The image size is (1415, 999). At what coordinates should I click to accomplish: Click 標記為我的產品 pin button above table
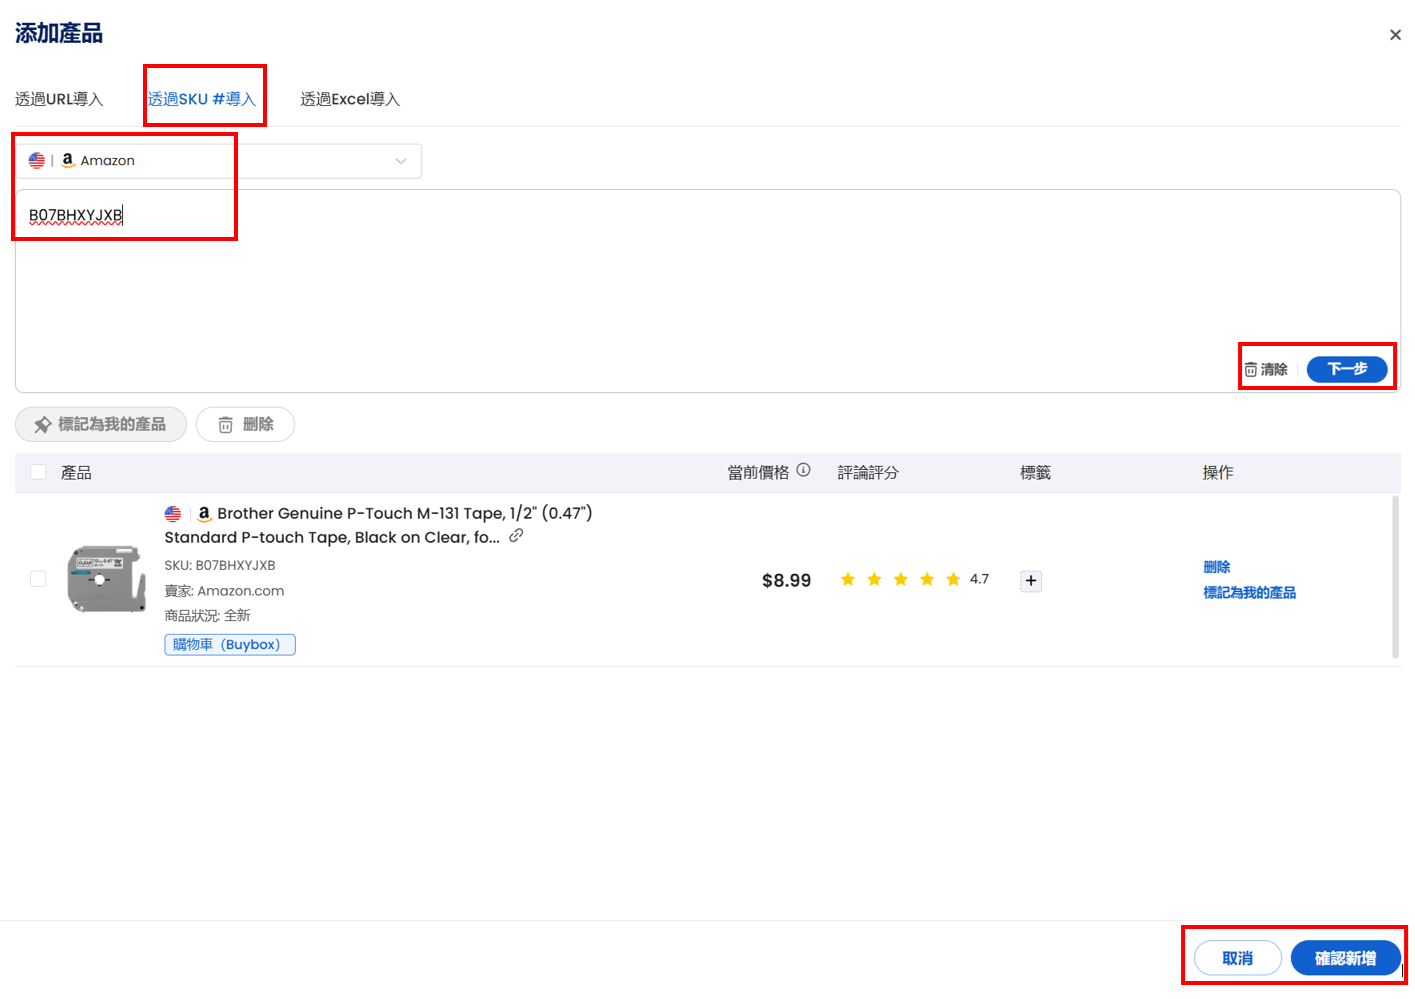pyautogui.click(x=101, y=424)
